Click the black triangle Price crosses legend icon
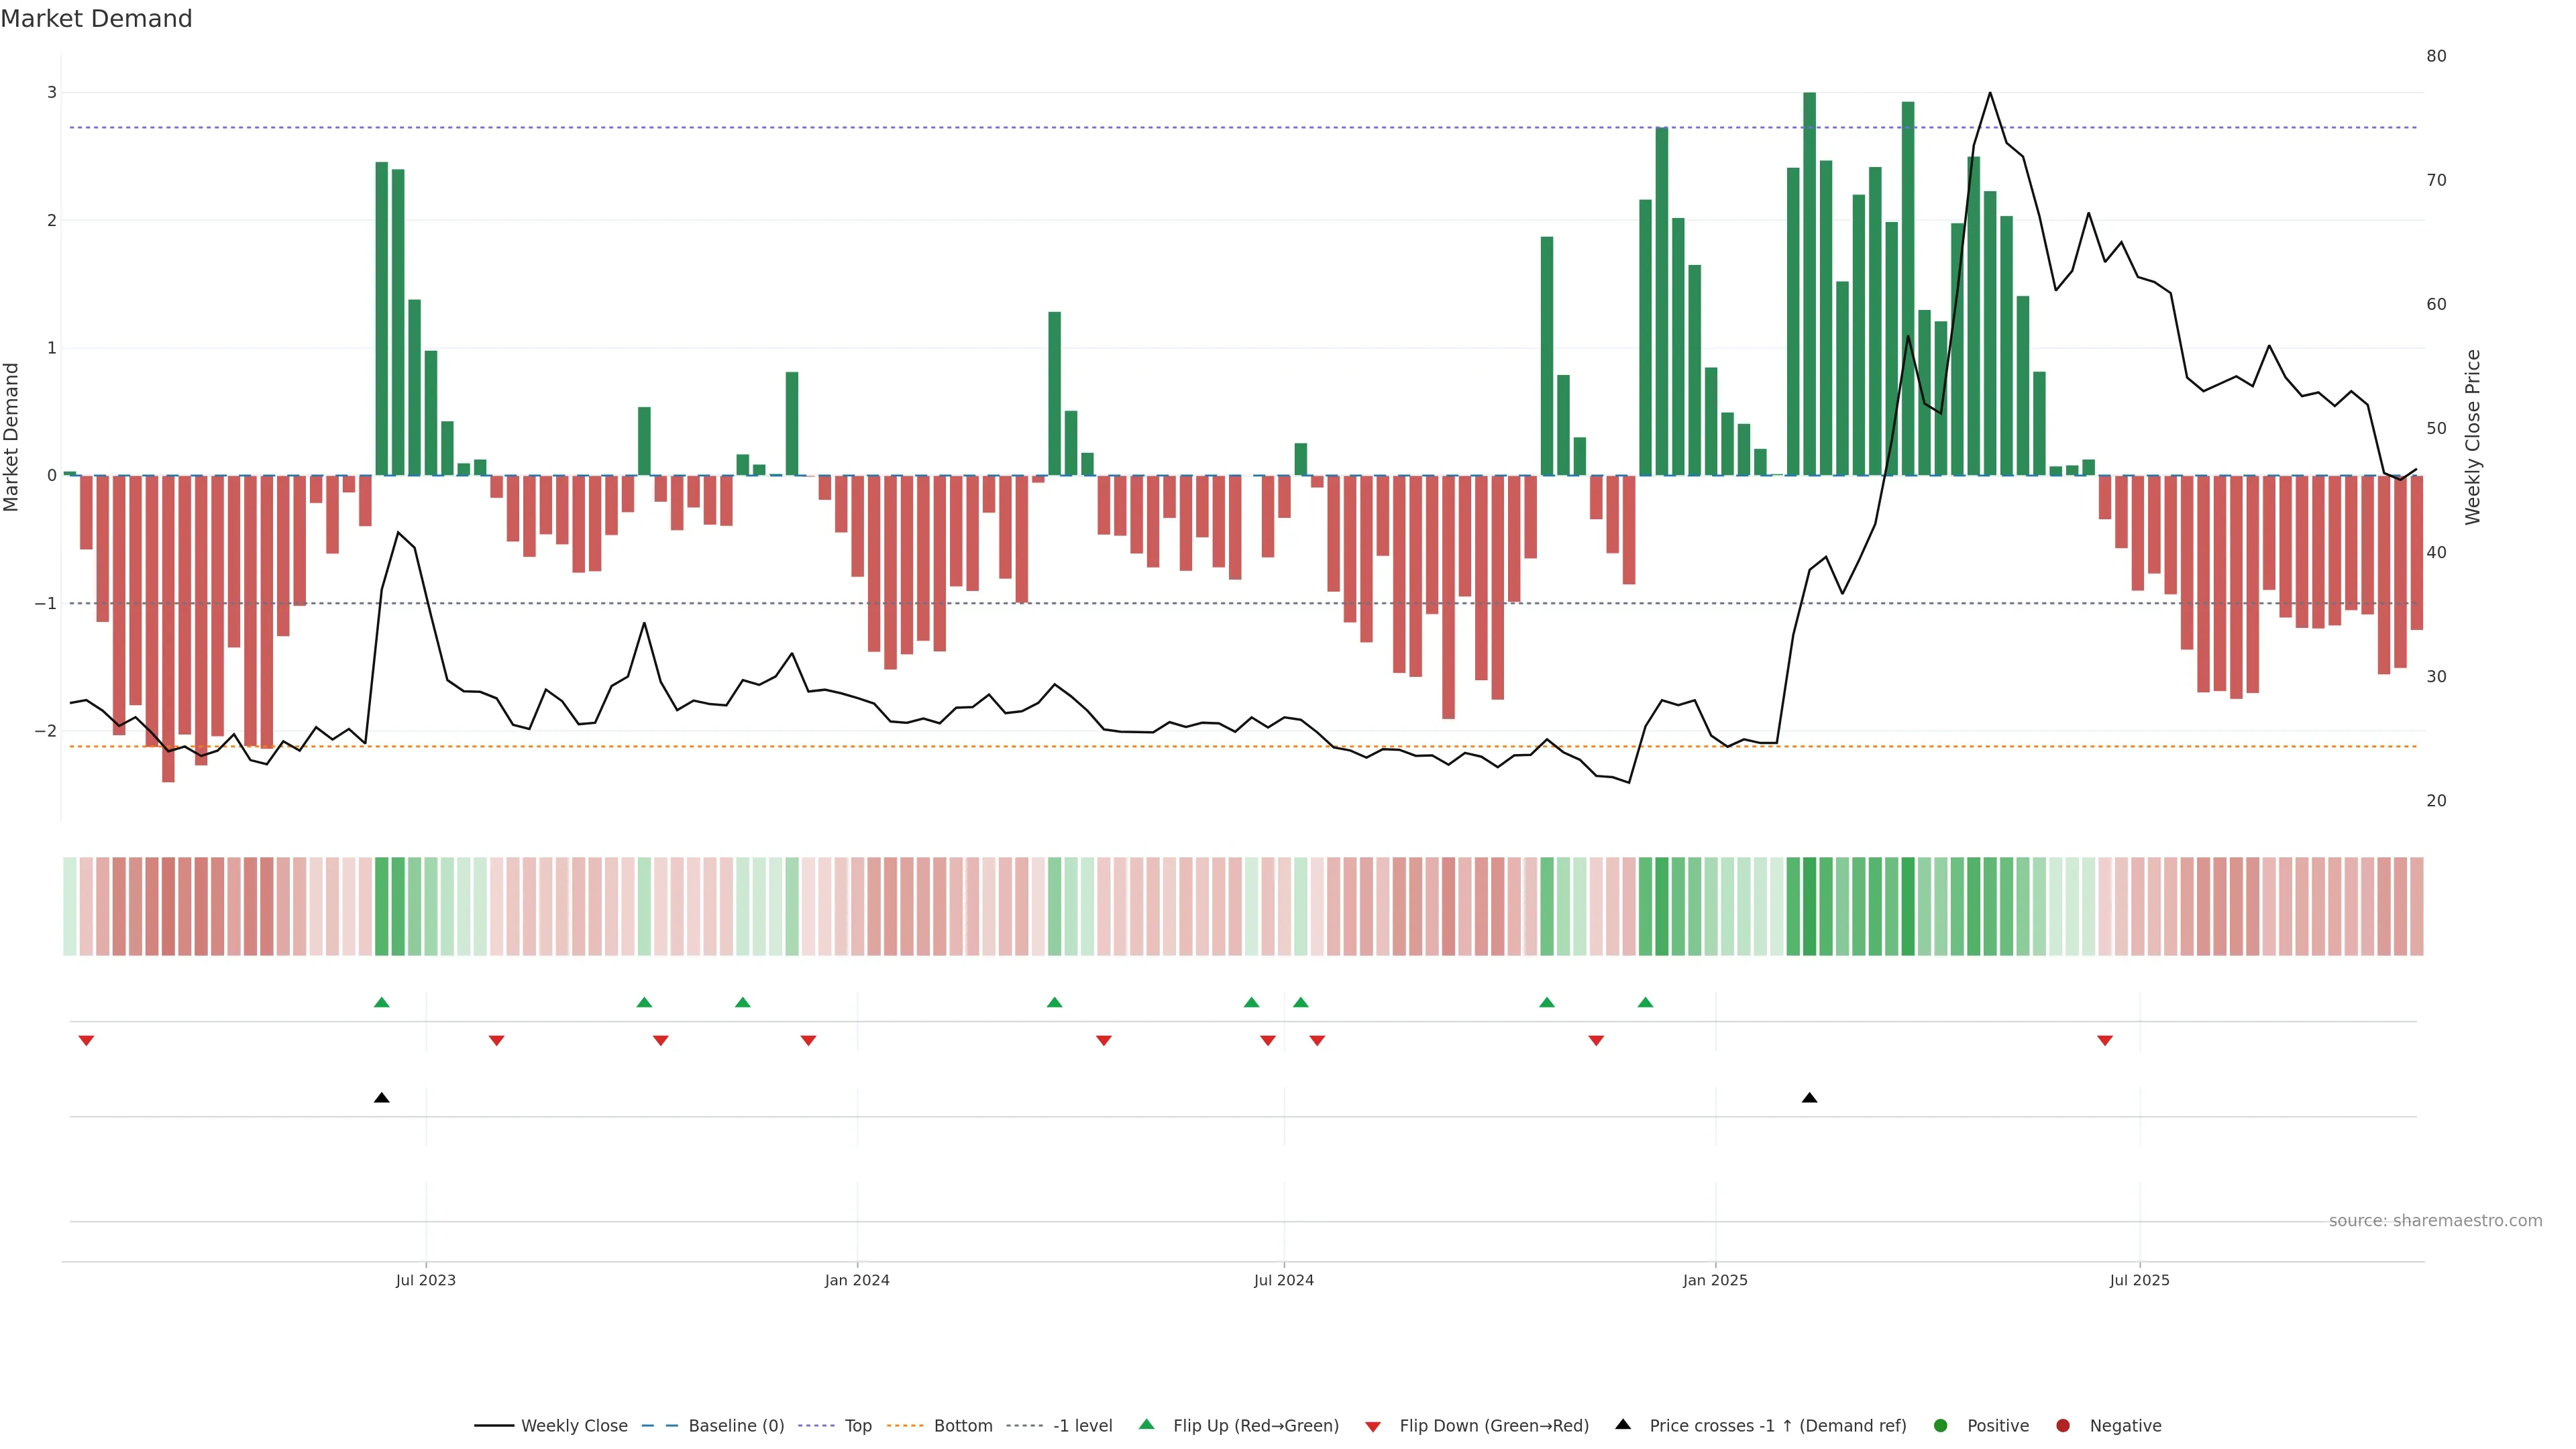Screen dimensions: 2576x1449 point(1623,1424)
